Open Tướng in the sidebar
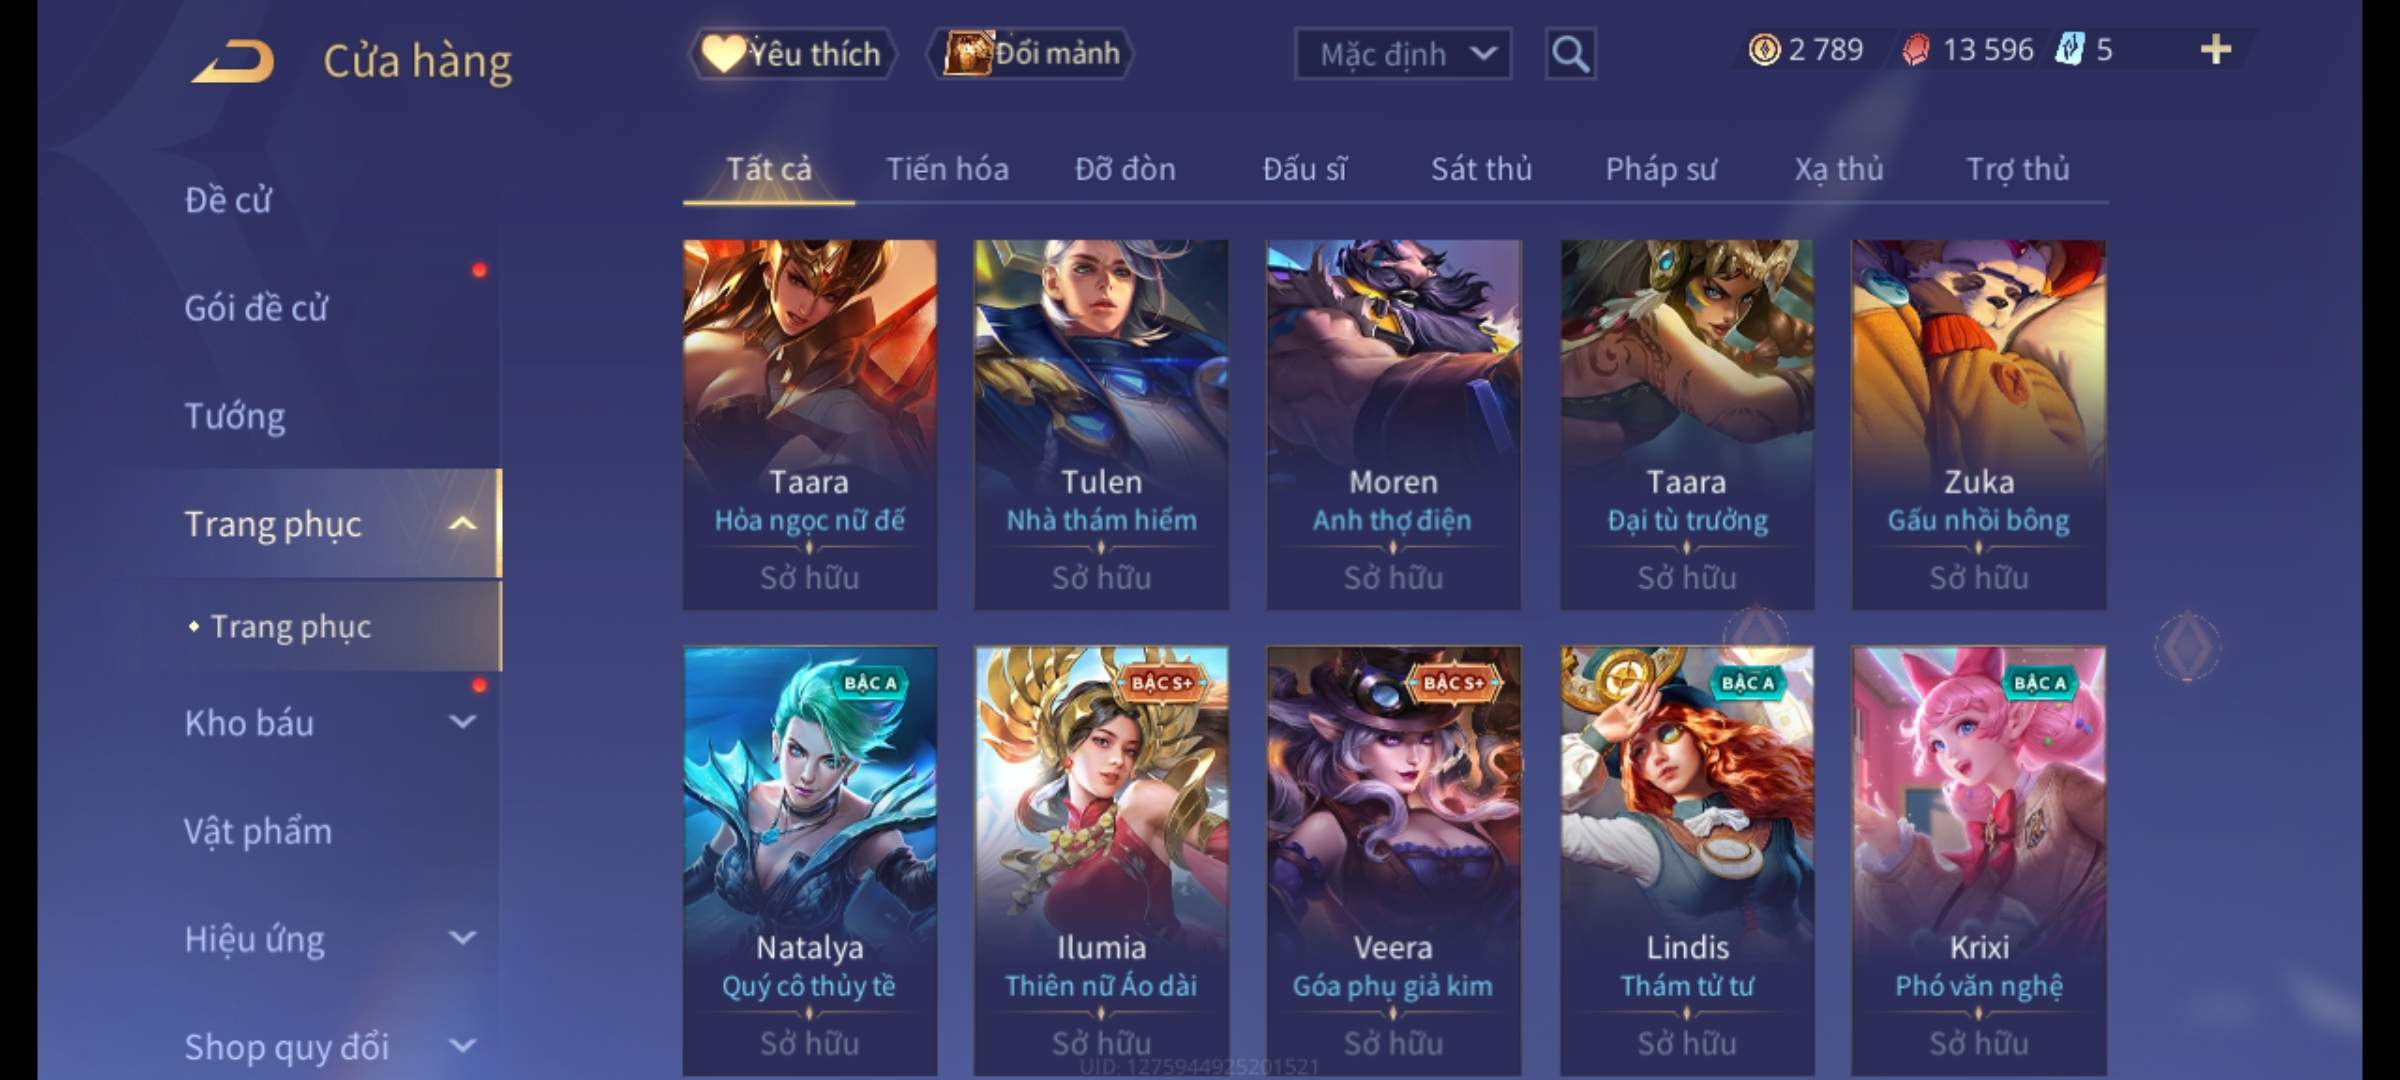 coord(235,415)
